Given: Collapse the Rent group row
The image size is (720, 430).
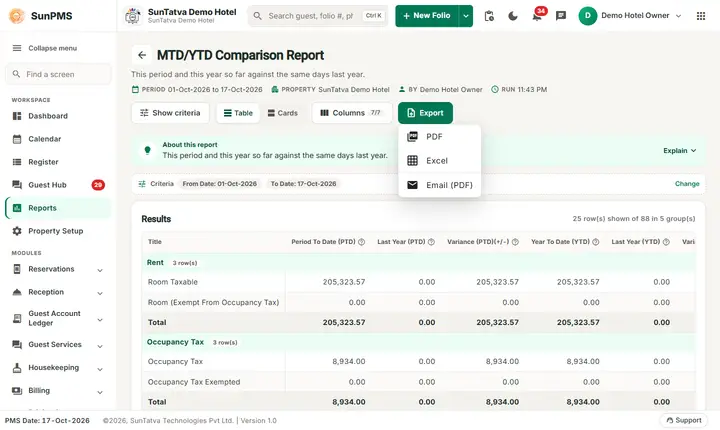Looking at the screenshot, I should [x=418, y=263].
